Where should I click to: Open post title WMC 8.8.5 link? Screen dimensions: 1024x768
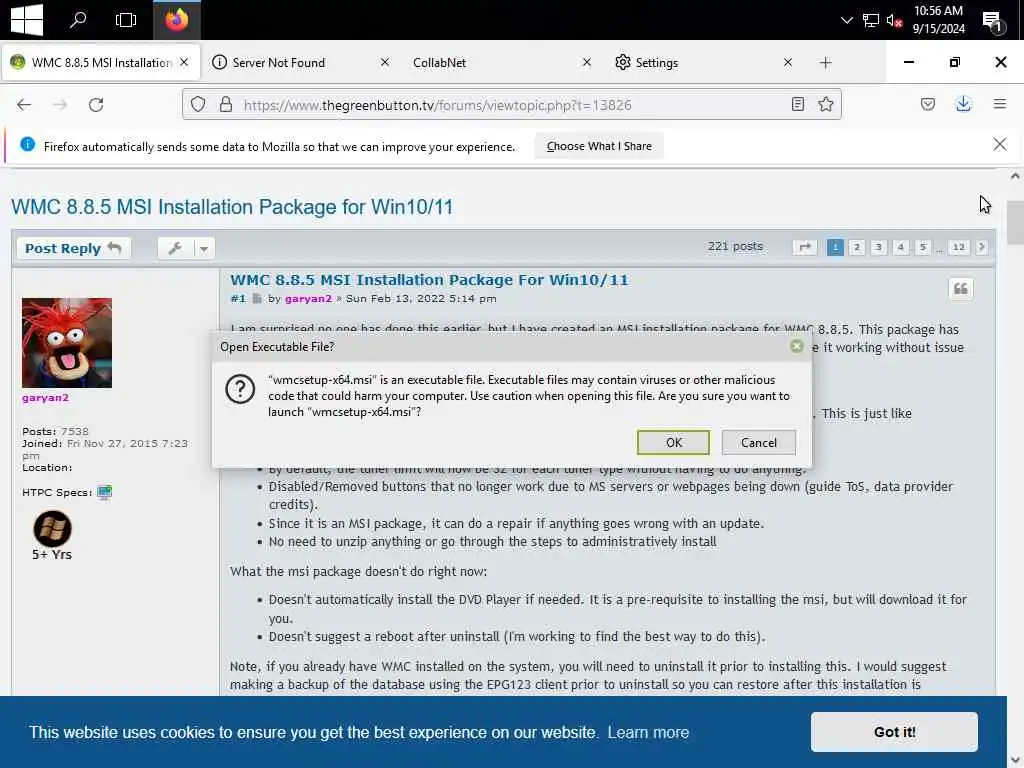pos(429,280)
